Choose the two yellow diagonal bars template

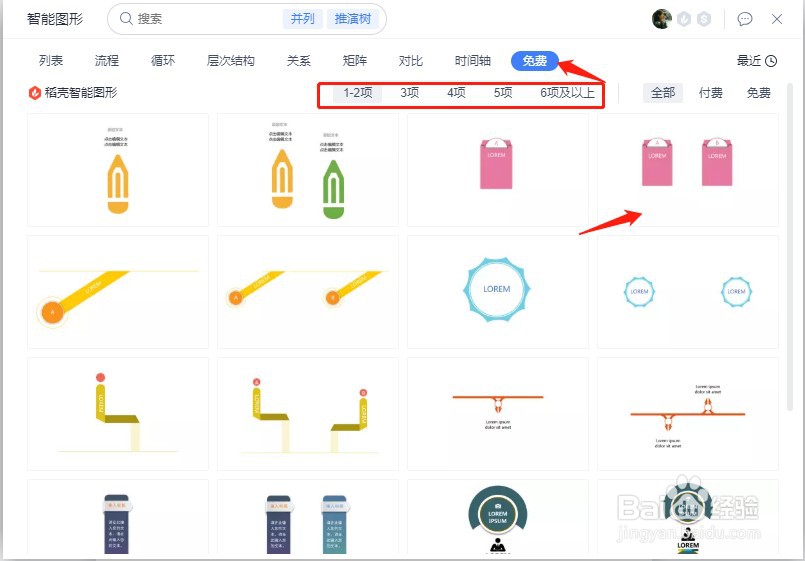(308, 292)
